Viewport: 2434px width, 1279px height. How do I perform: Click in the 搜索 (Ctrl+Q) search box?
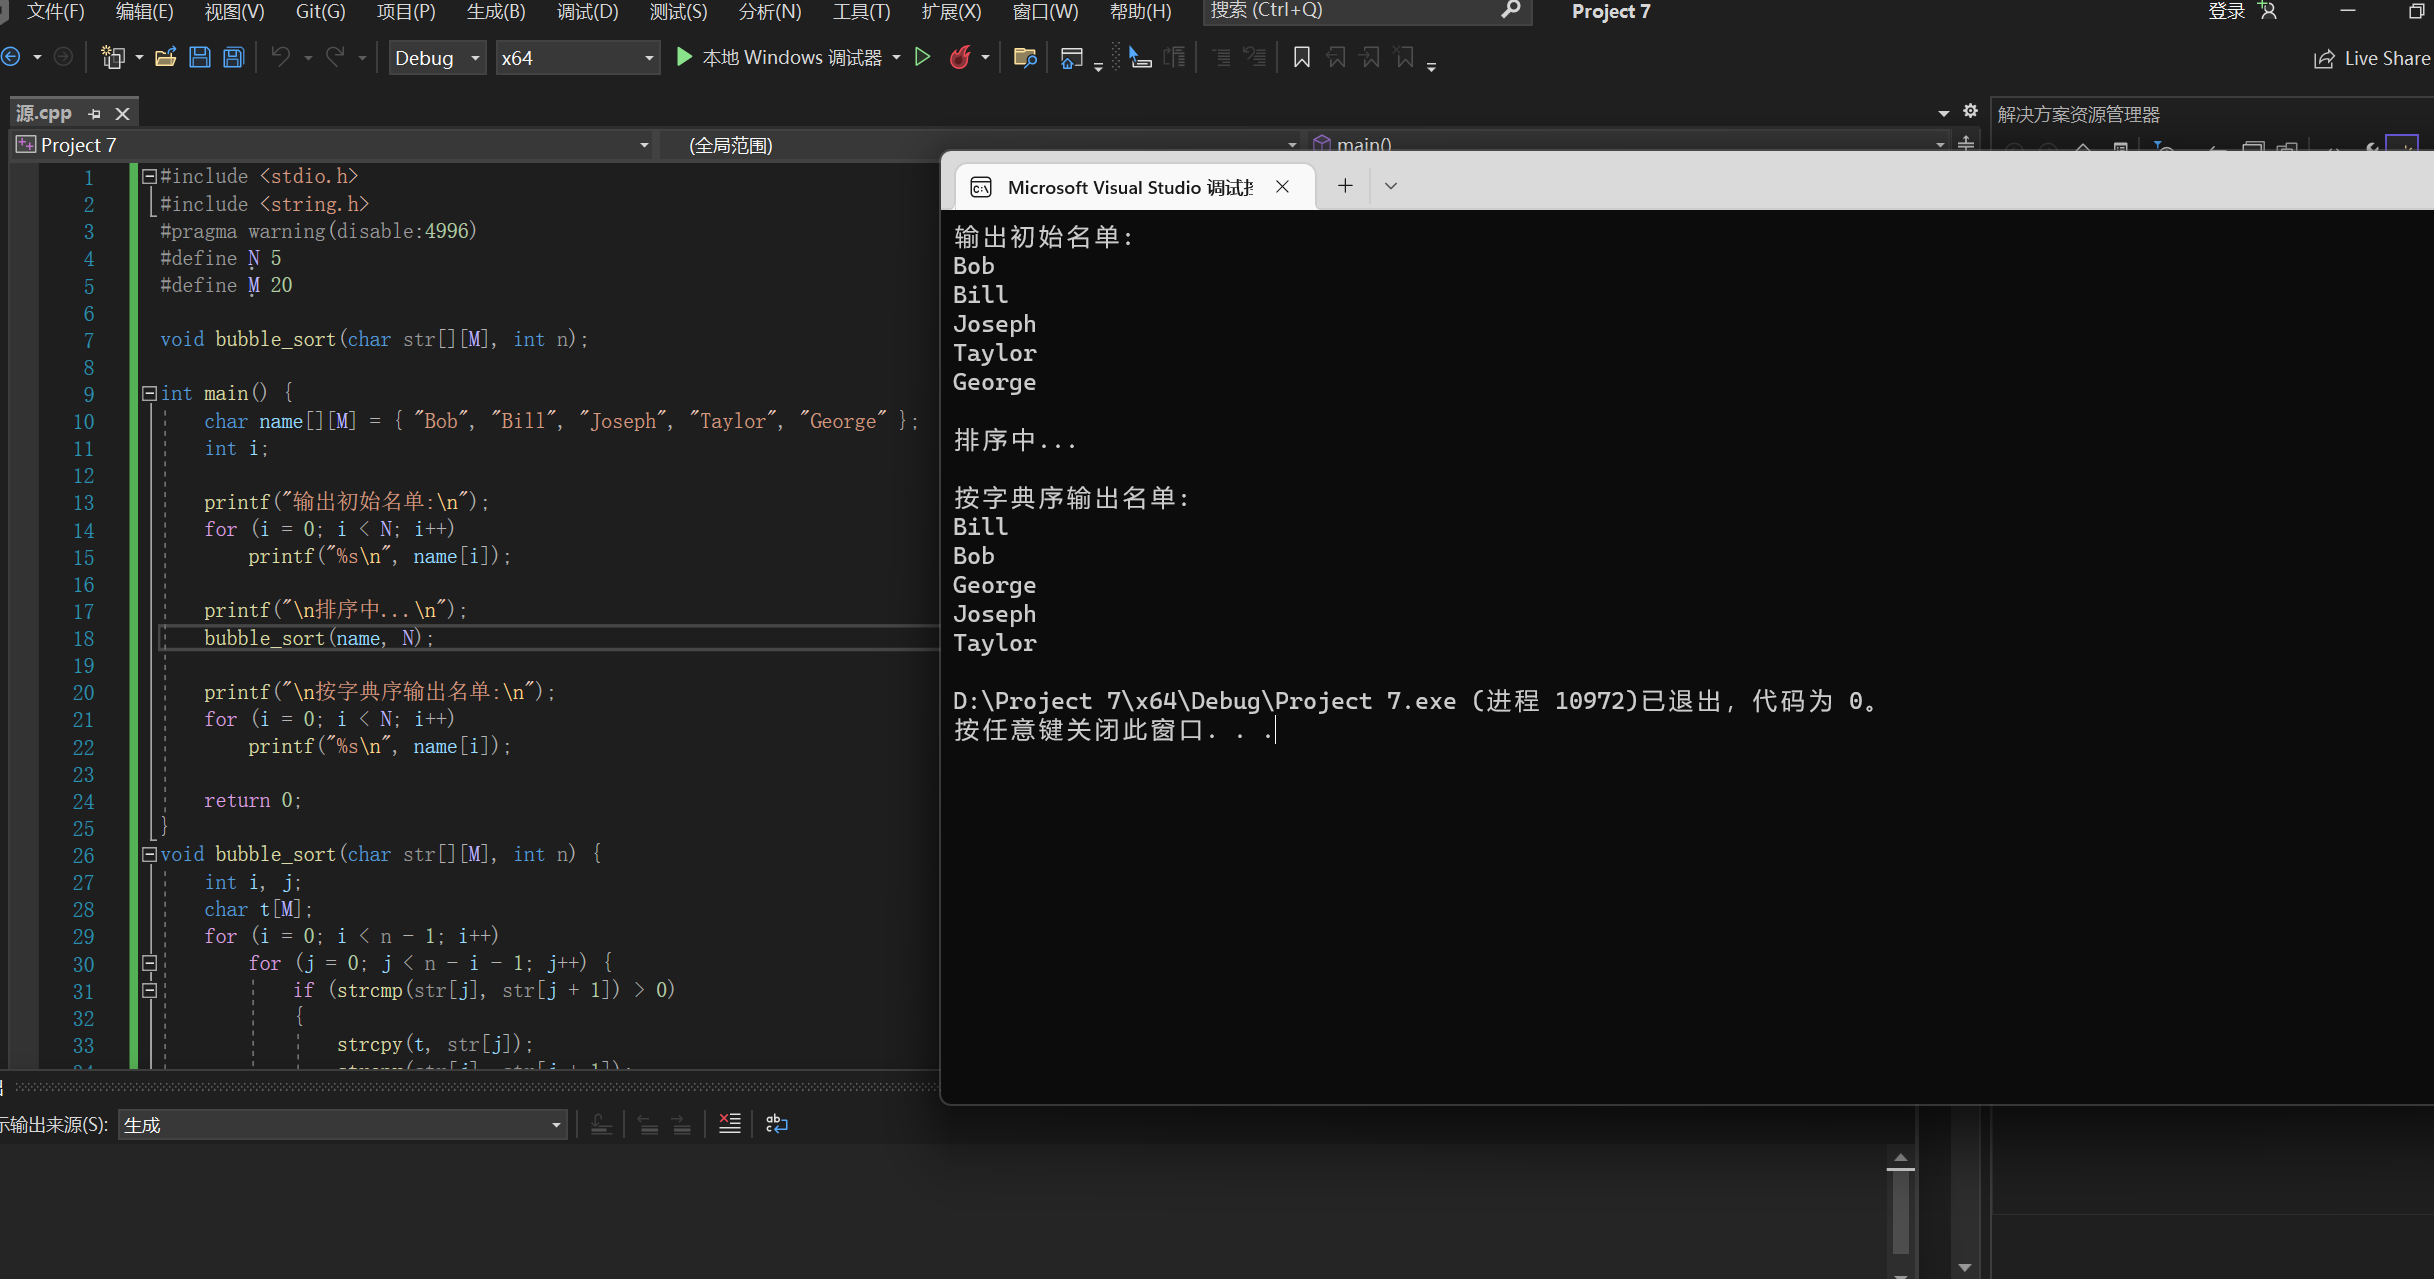point(1350,11)
